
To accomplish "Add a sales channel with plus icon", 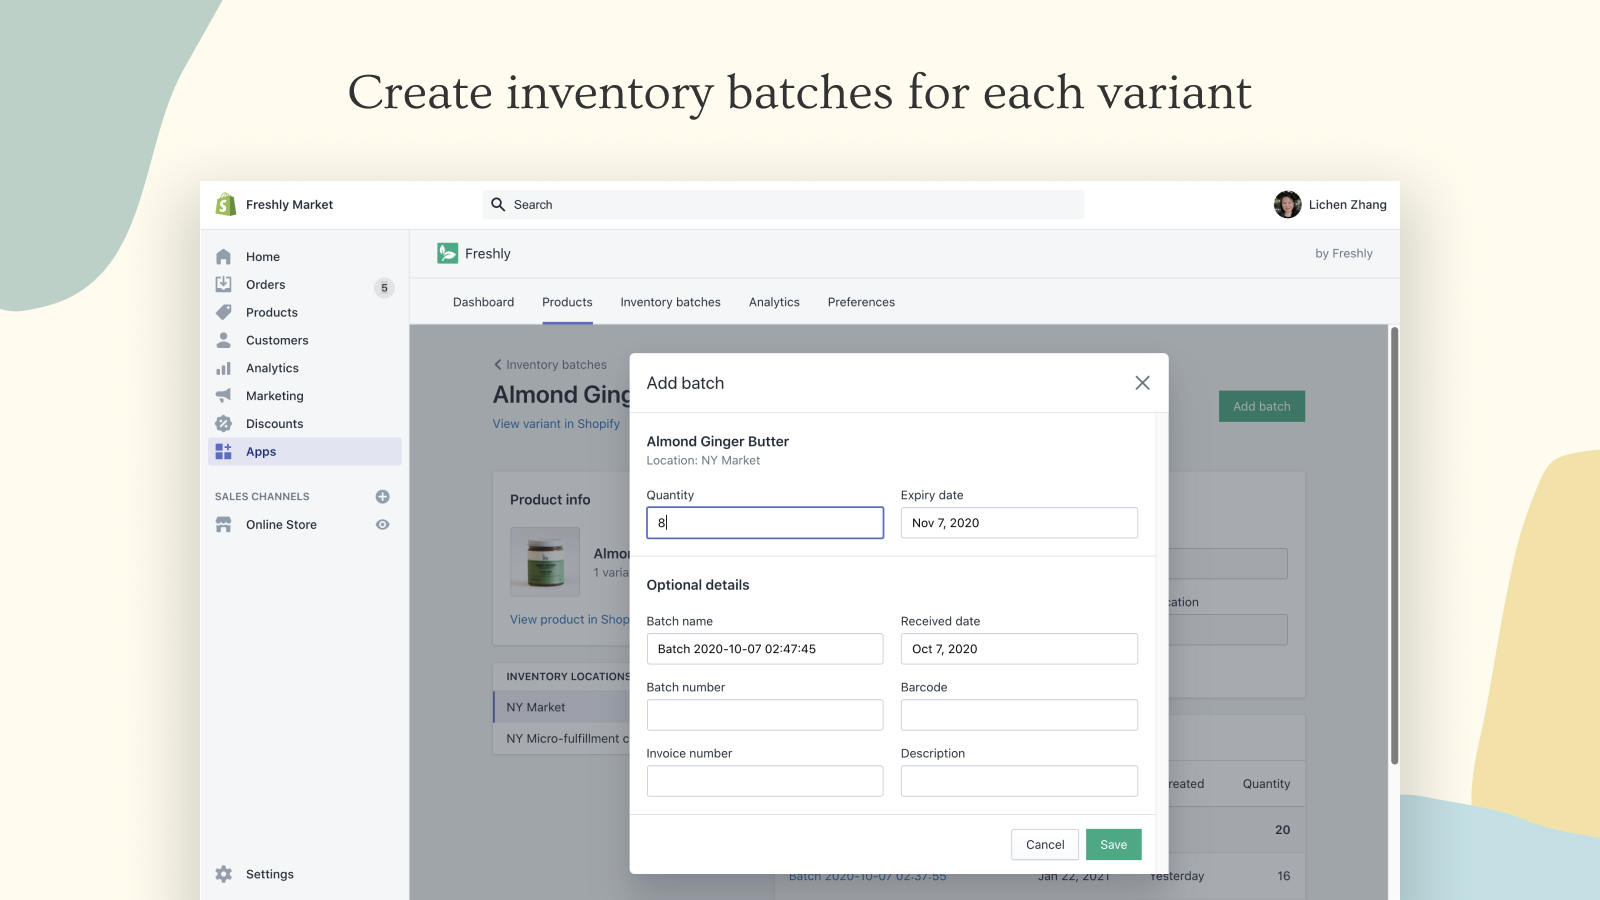I will (382, 497).
